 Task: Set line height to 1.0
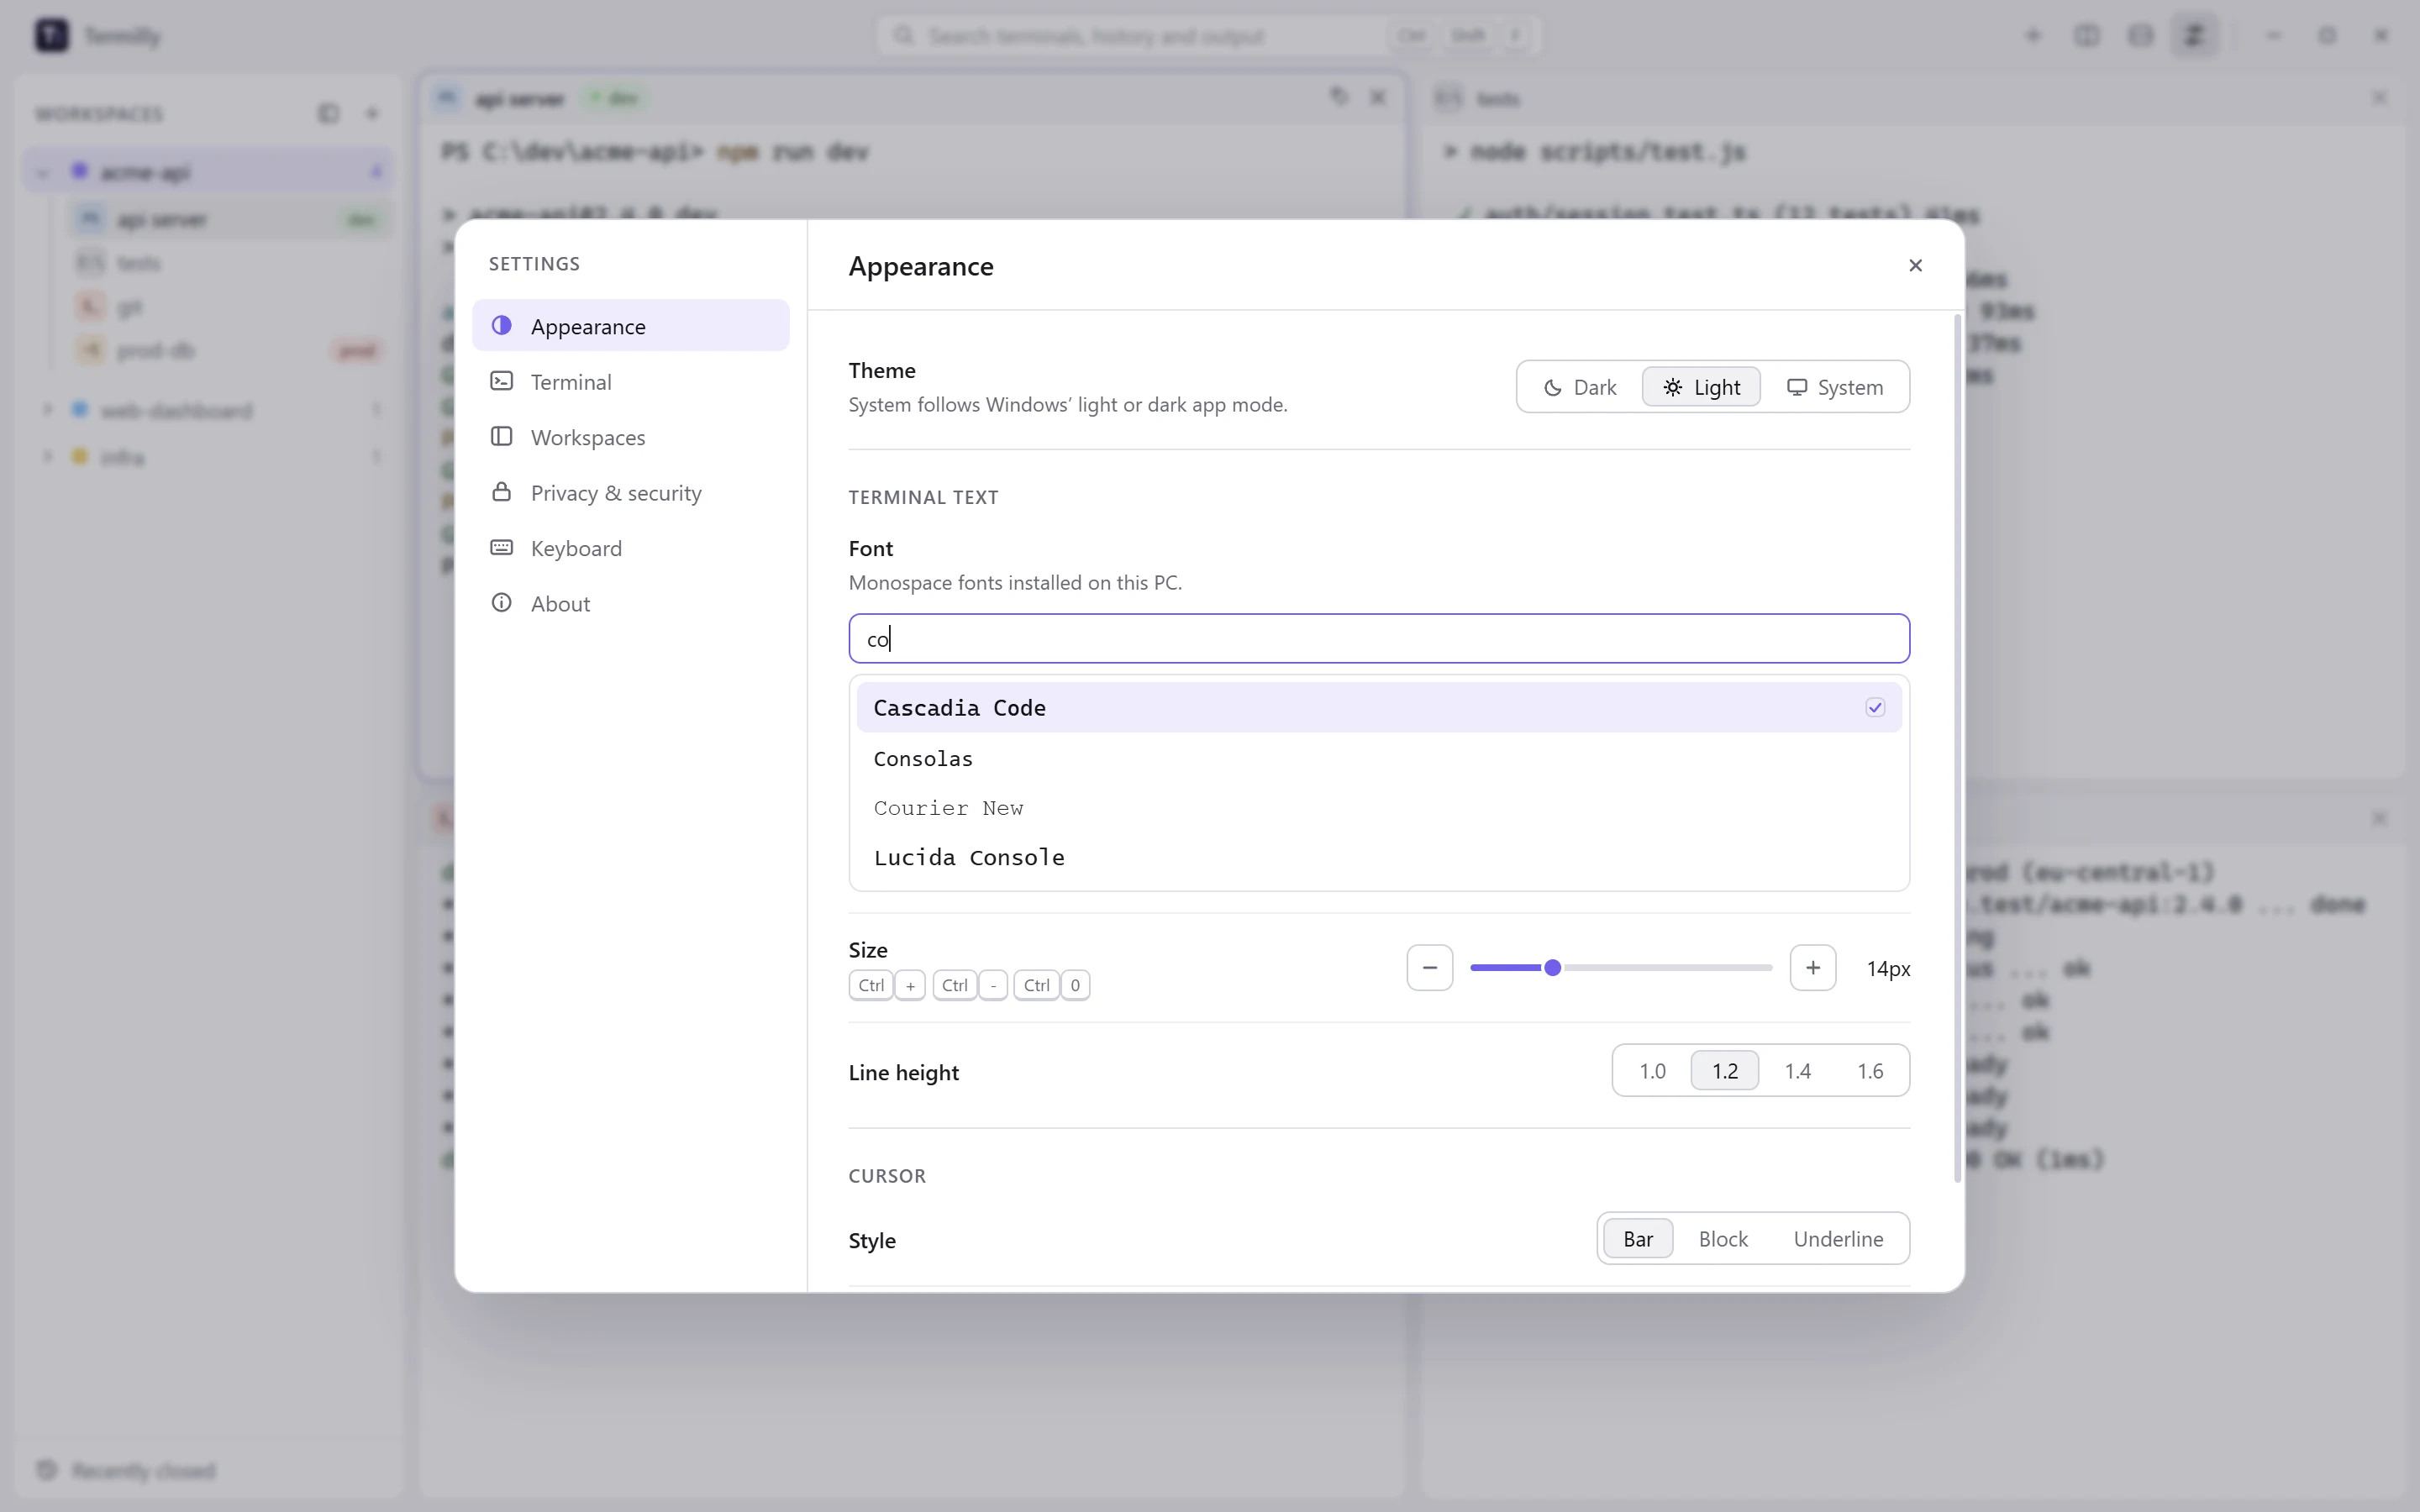click(1652, 1071)
